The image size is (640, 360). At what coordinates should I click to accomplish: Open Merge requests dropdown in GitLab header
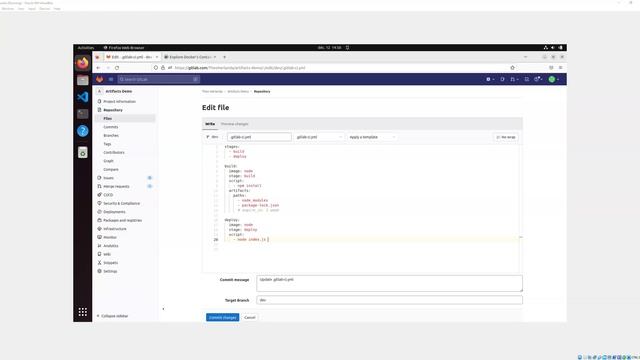click(x=514, y=79)
